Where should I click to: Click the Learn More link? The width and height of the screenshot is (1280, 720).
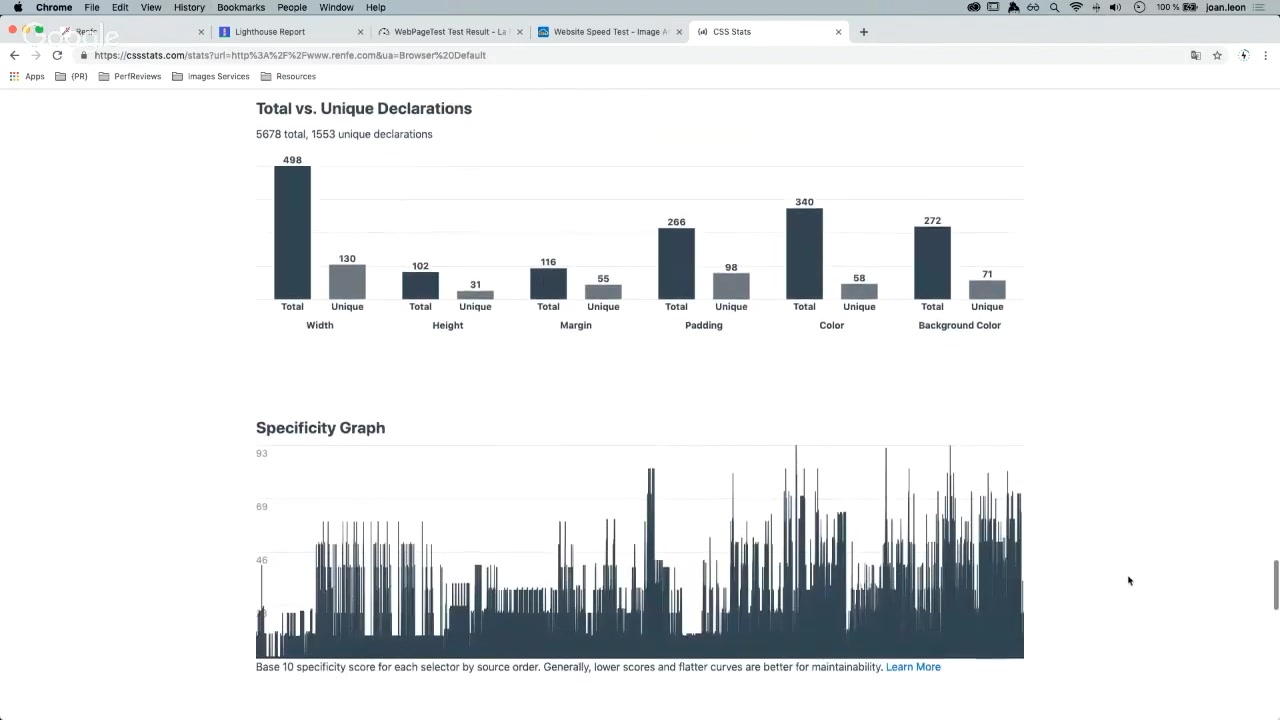913,667
